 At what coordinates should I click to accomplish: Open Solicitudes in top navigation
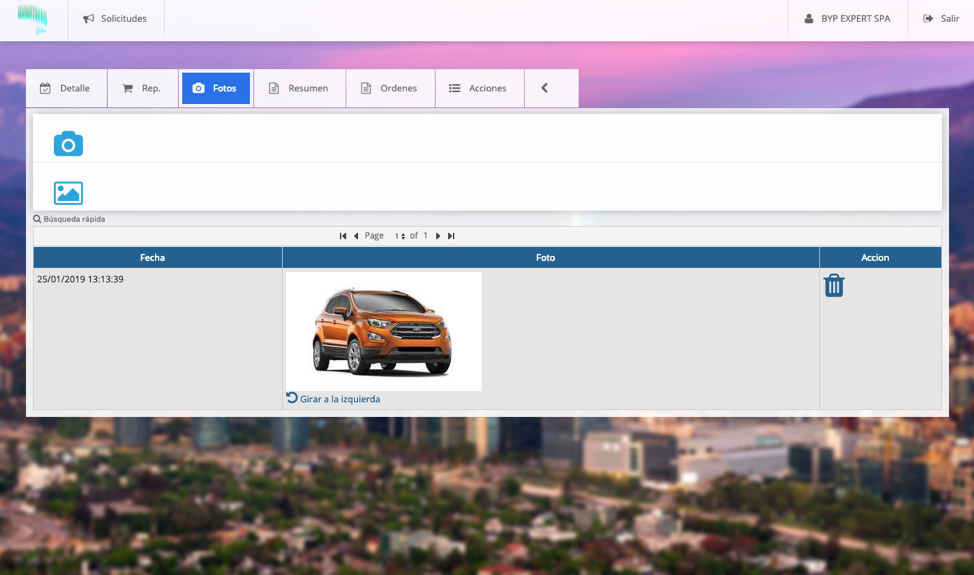pos(115,19)
